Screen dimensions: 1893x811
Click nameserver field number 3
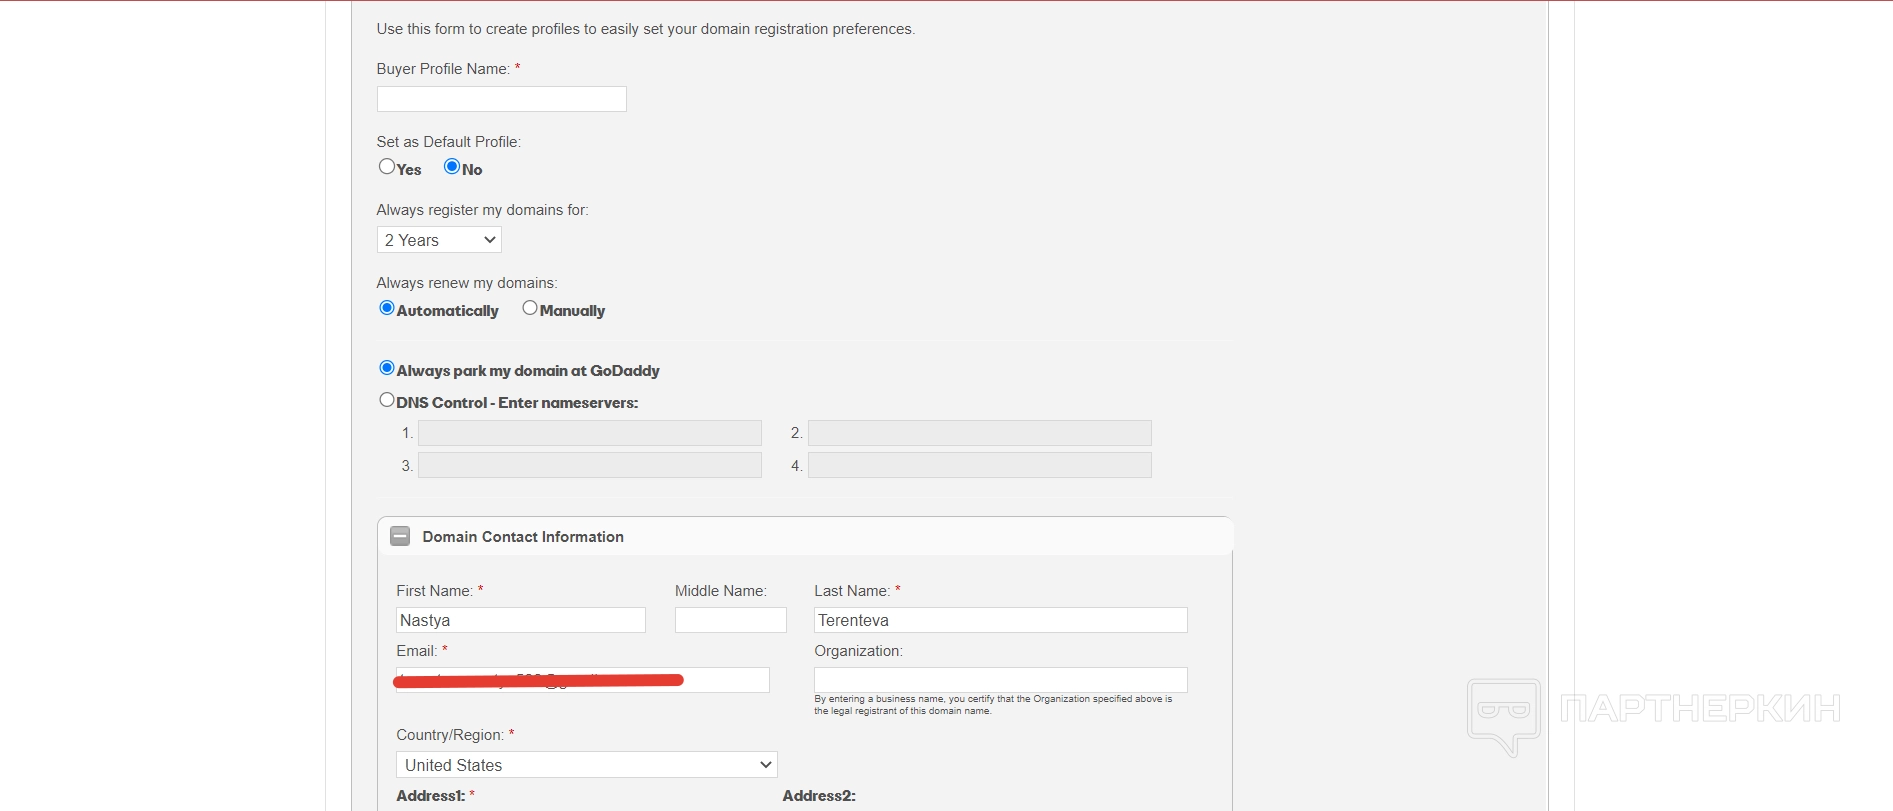[x=589, y=465]
